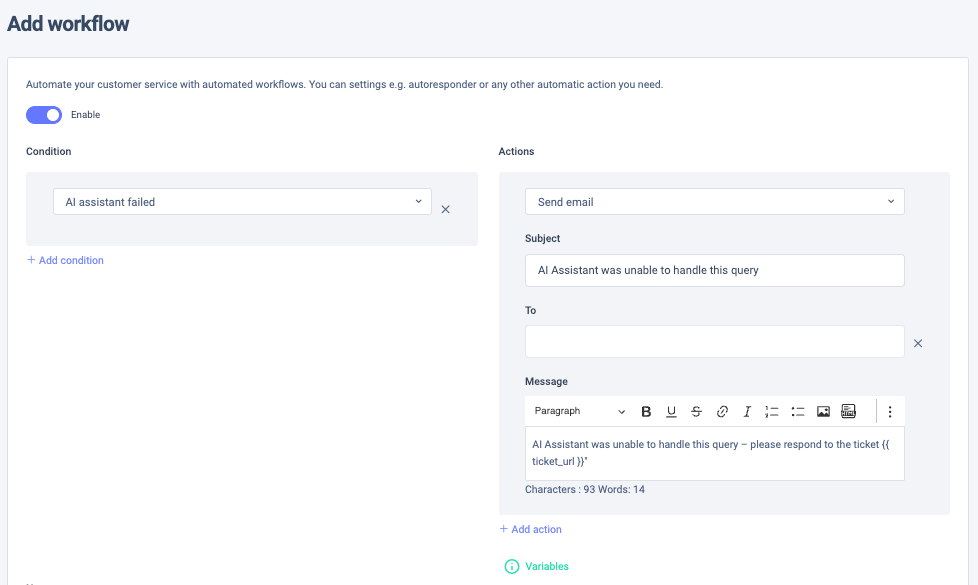Show more editor options (three dots)
Screen dimensions: 978x585
(x=890, y=411)
